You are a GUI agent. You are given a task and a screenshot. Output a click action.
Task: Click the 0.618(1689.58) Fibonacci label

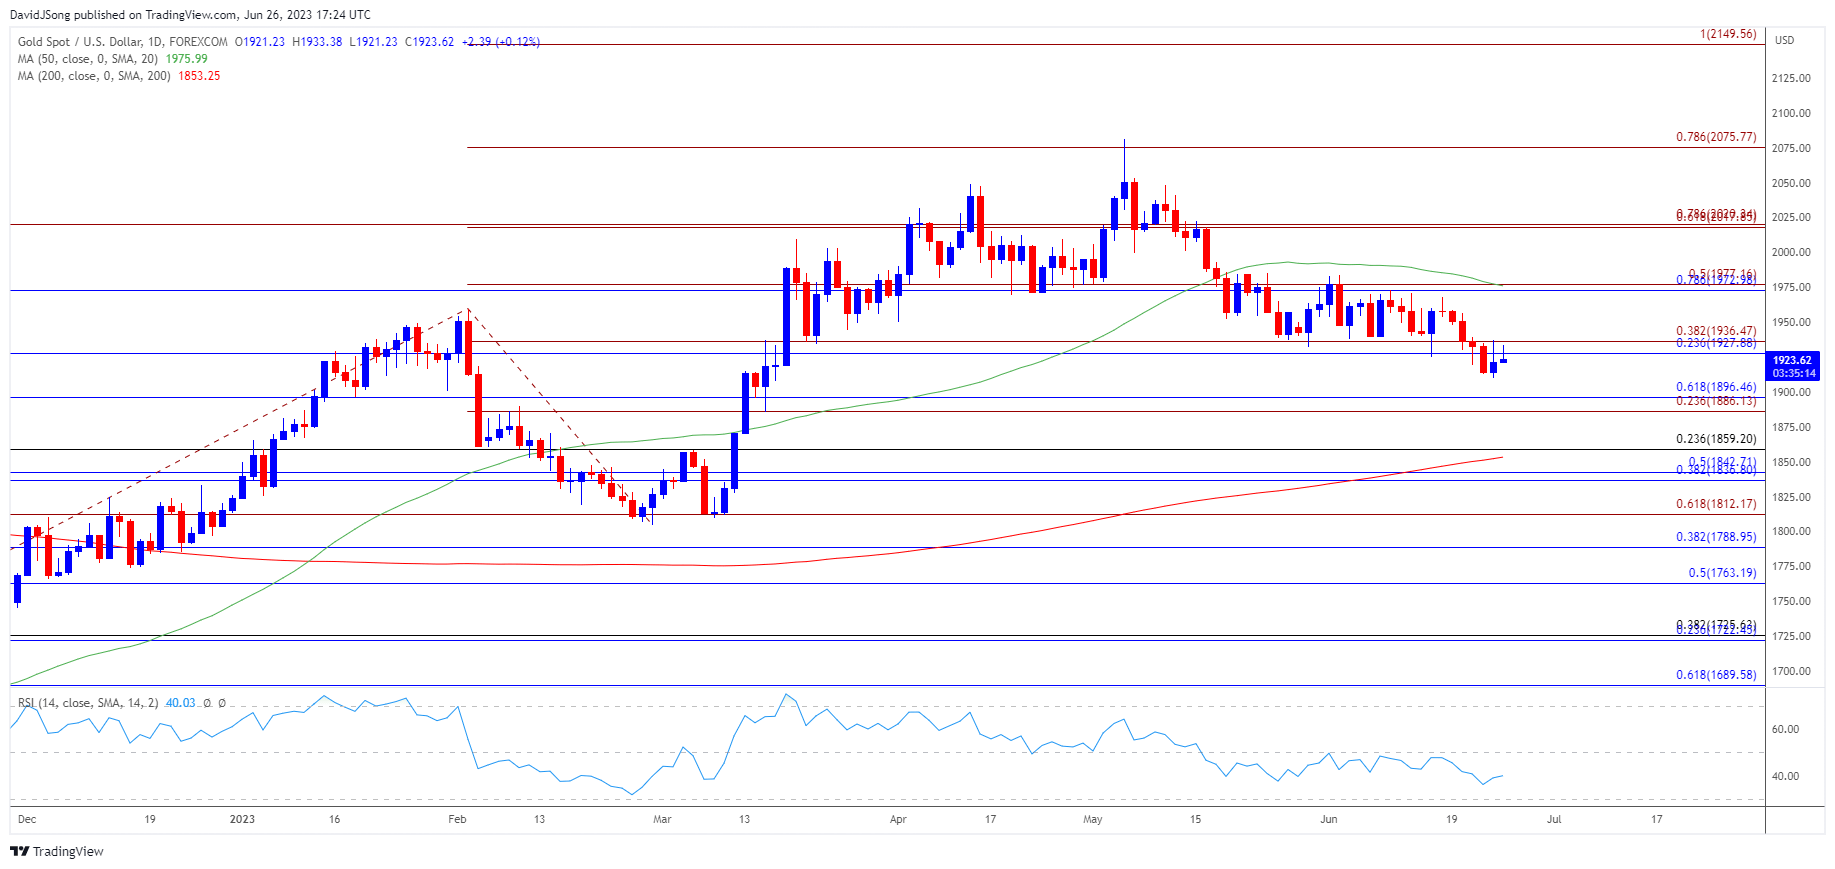point(1716,675)
